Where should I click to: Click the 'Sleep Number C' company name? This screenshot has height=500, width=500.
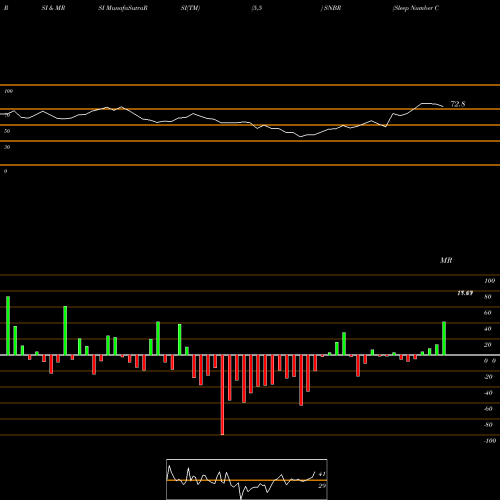[x=416, y=8]
